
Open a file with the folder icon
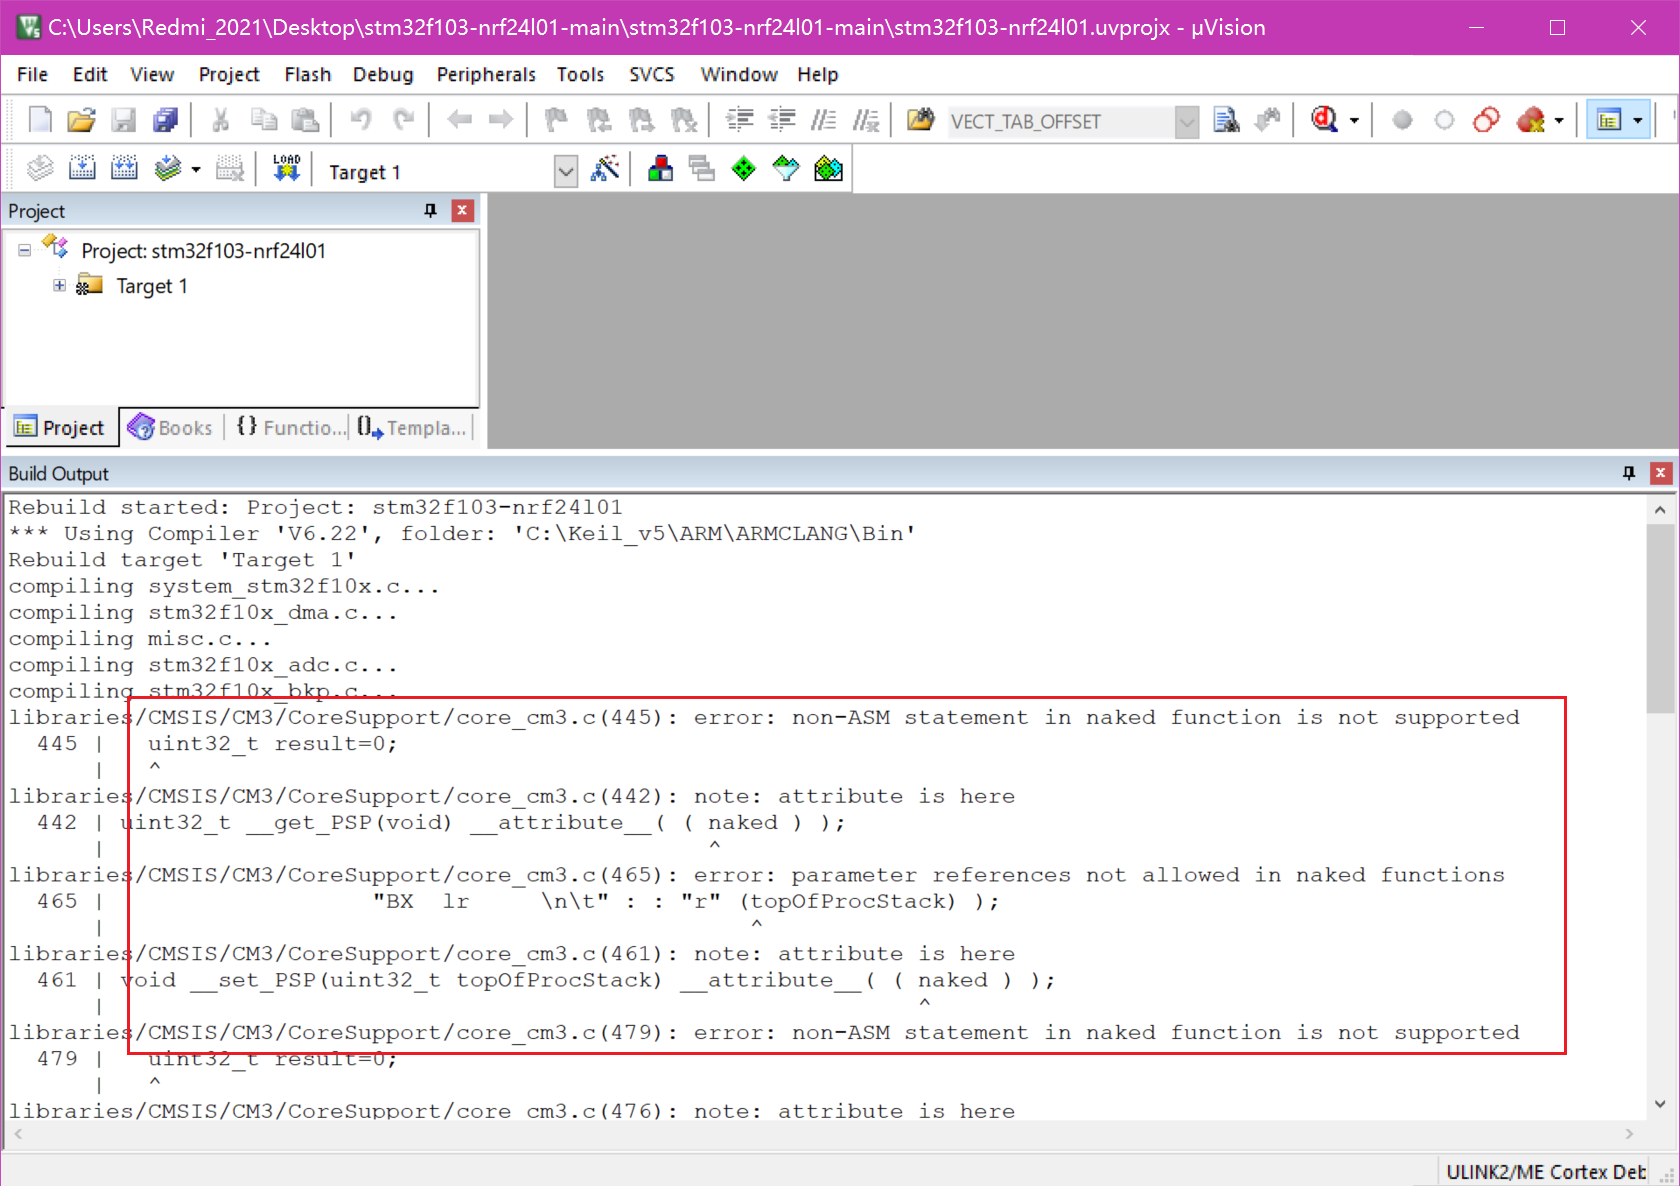[x=81, y=120]
